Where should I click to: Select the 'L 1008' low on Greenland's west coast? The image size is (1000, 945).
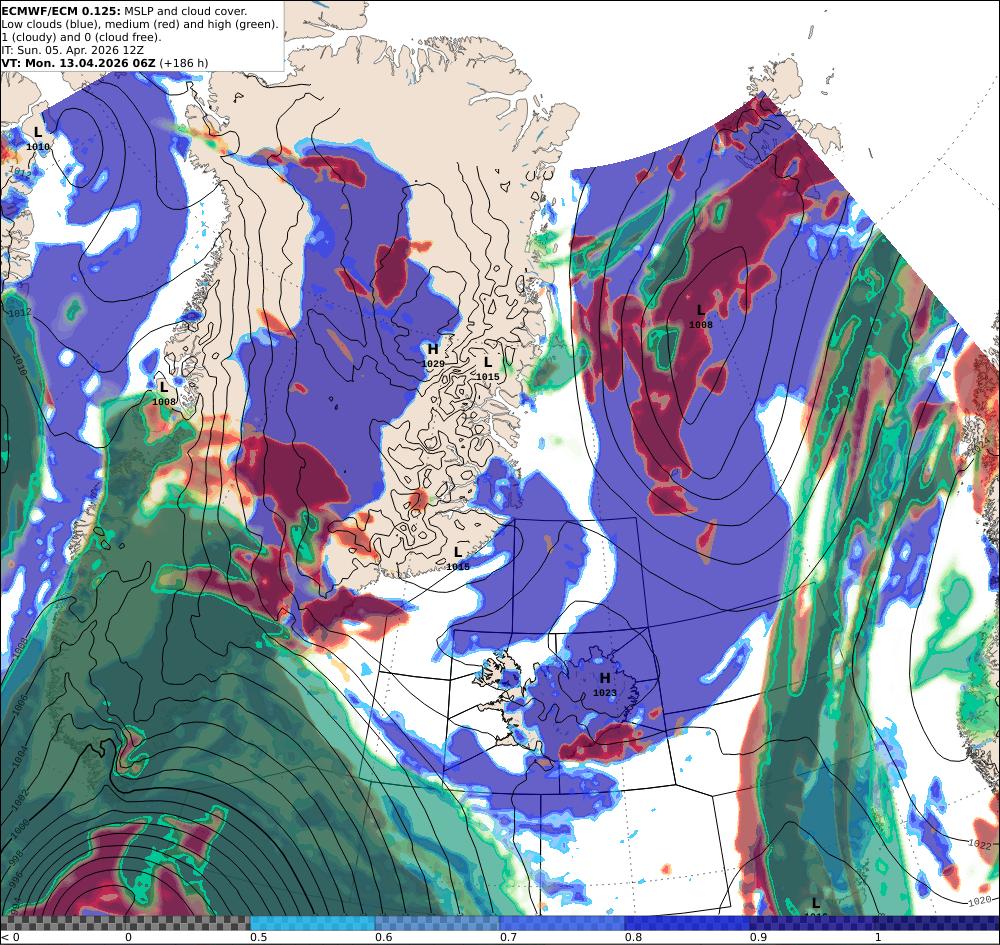(x=164, y=393)
